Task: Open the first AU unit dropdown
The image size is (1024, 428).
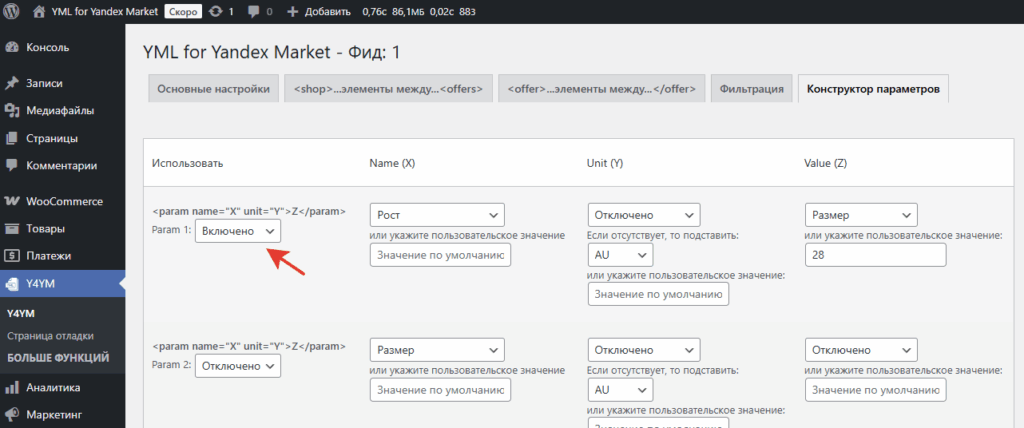Action: coord(620,255)
